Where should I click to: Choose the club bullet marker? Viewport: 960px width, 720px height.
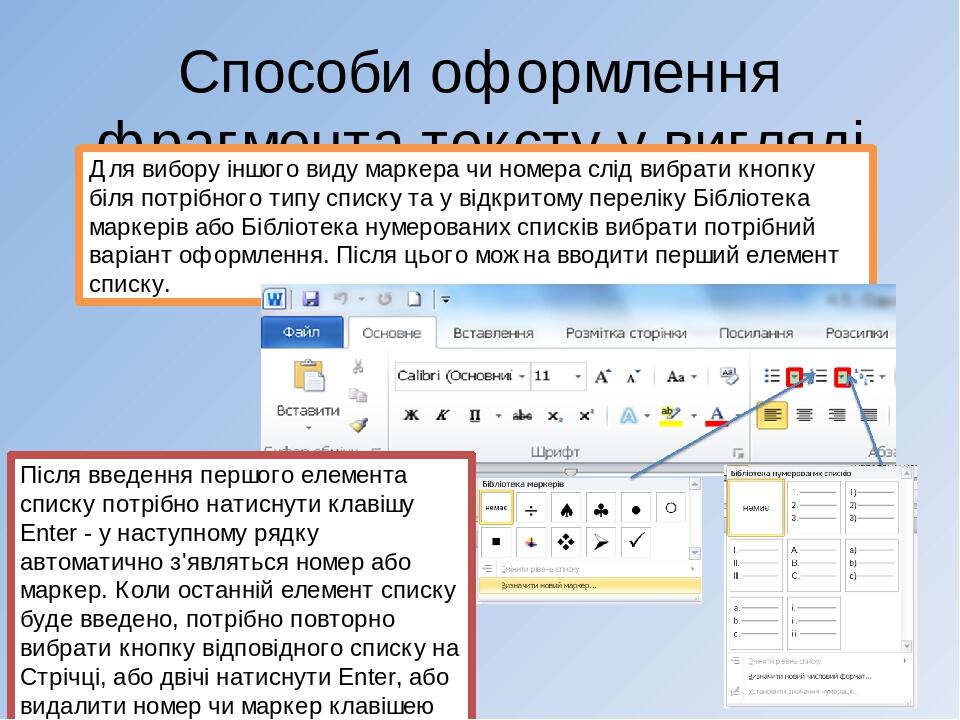pos(601,509)
